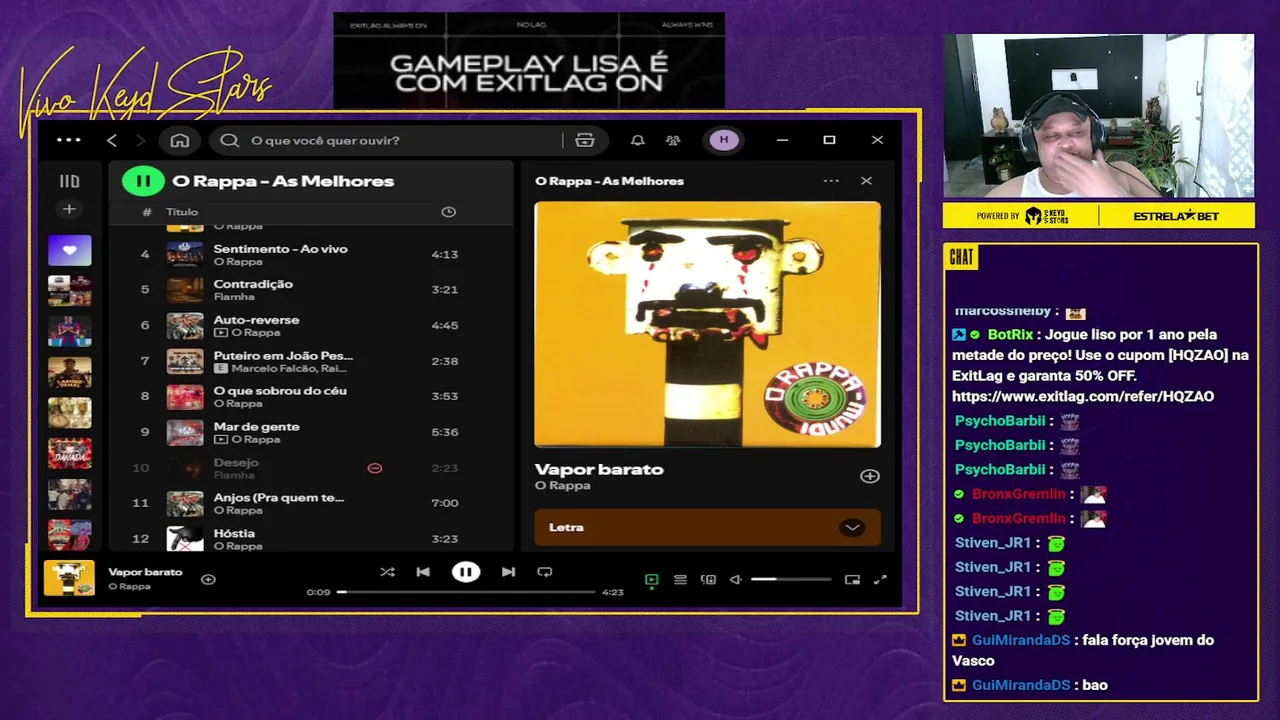Open the Spotify three-dots menu
1280x720 pixels.
coord(69,140)
